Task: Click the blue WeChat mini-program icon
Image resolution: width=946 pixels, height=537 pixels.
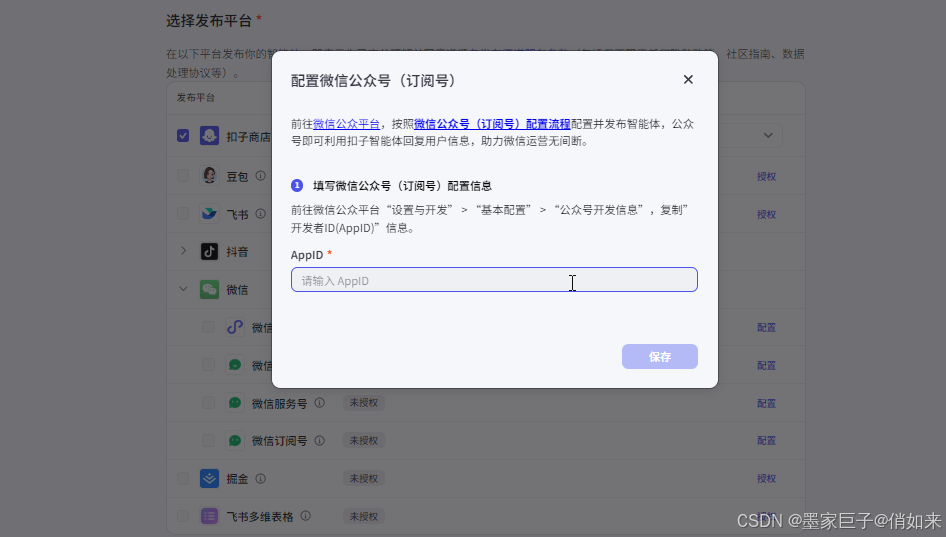Action: [x=235, y=327]
